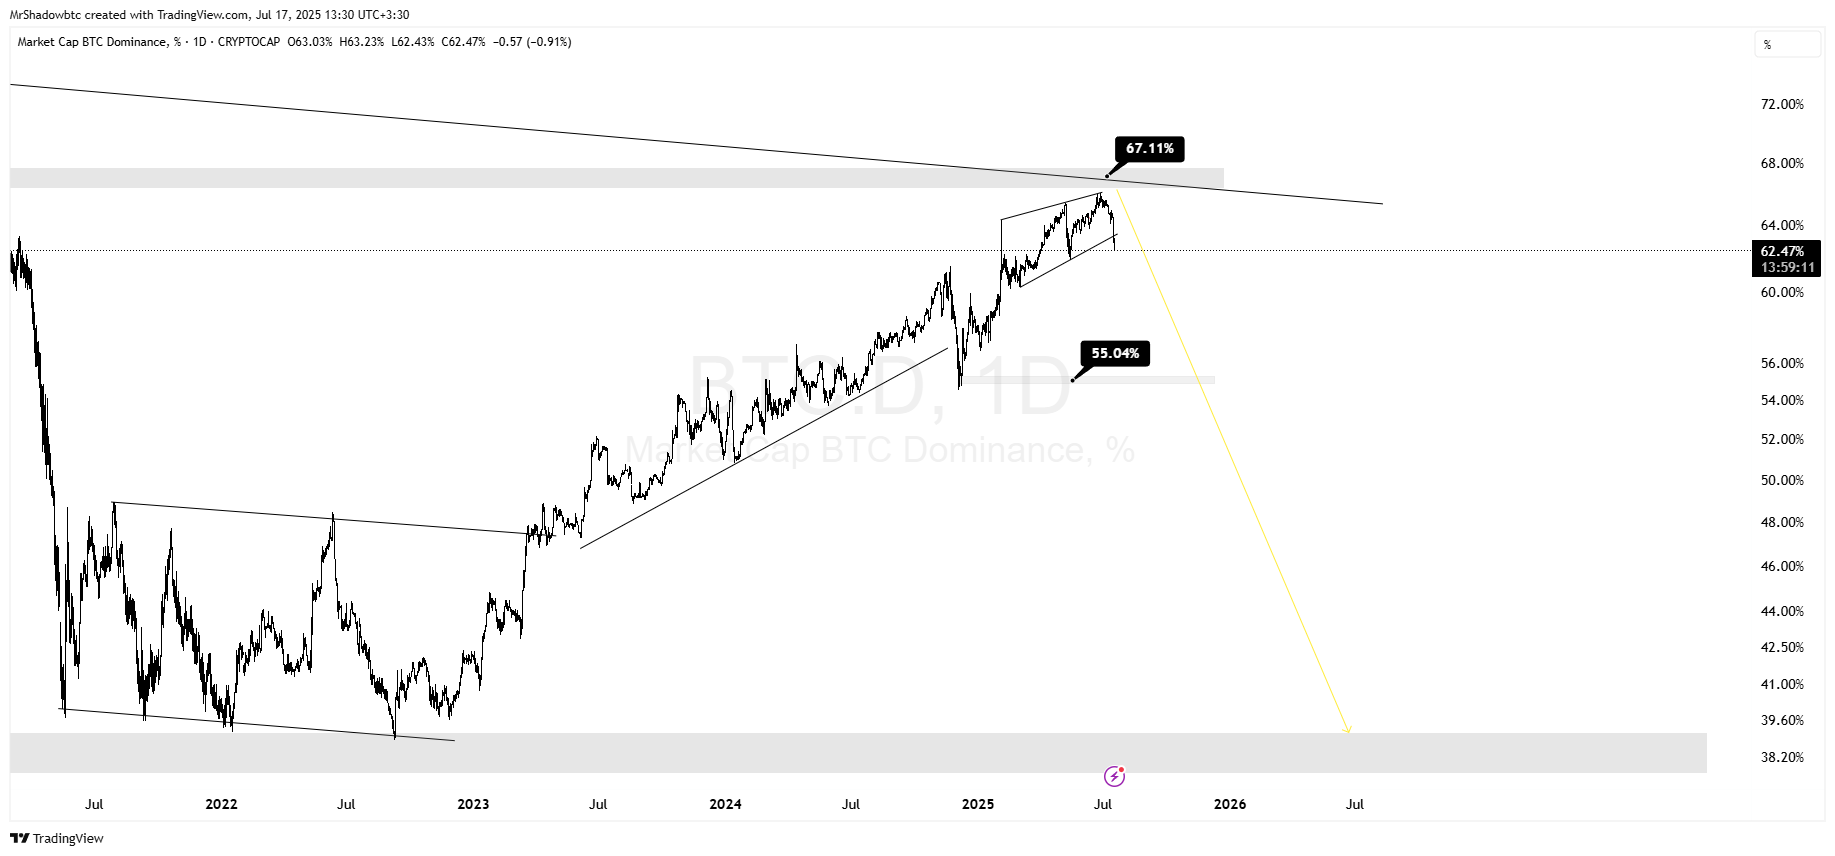This screenshot has height=856, width=1835.
Task: Click the purple lightning event icon
Action: (1114, 776)
